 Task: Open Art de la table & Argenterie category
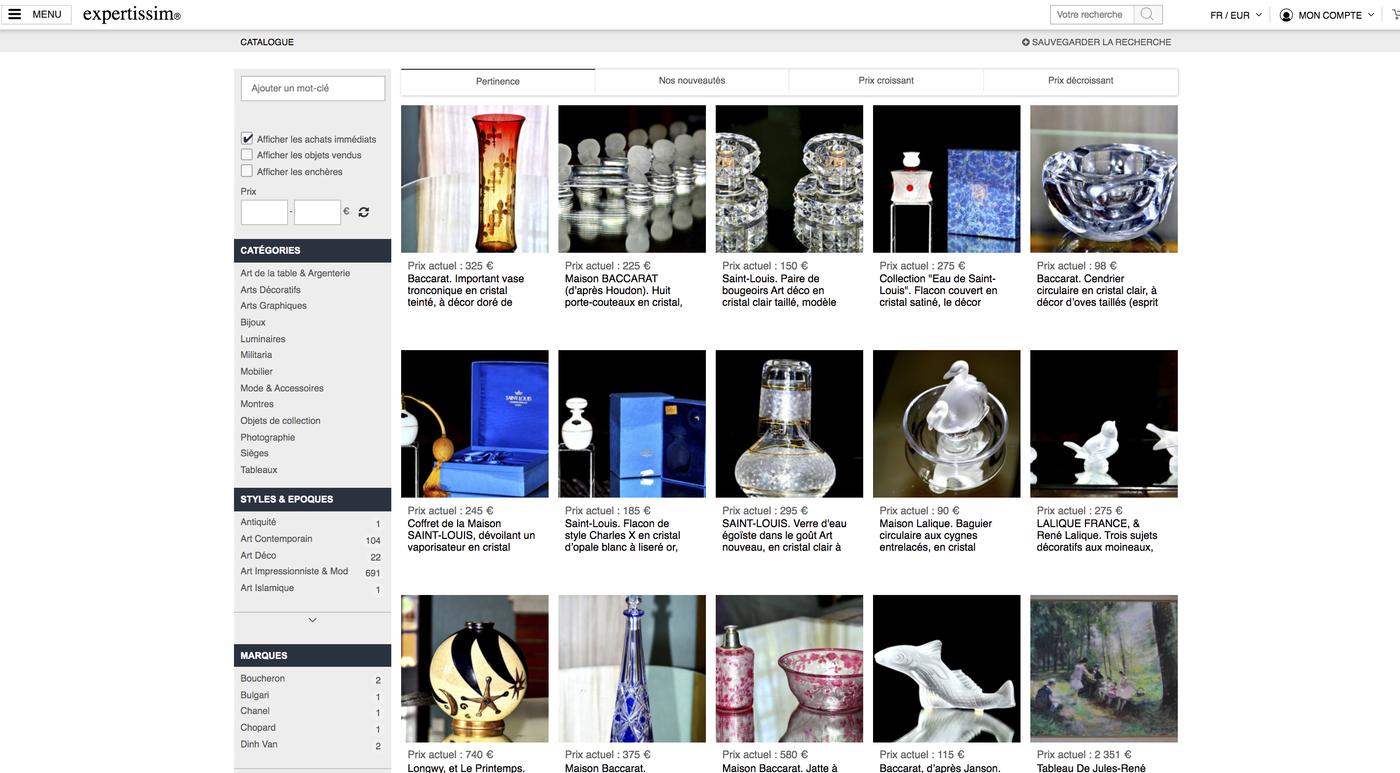coord(295,273)
